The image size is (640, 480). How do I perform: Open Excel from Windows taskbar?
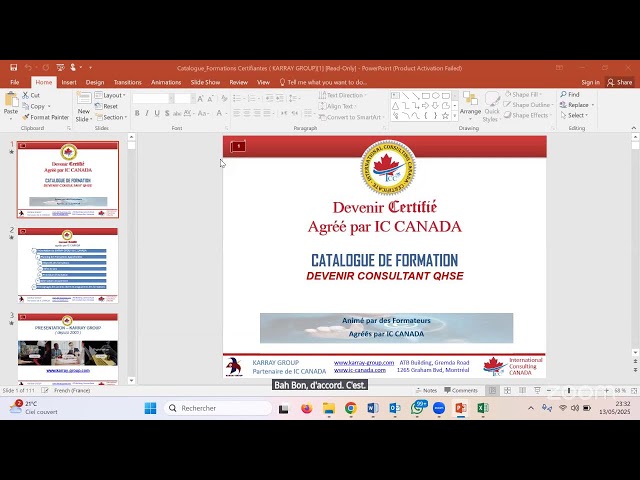(483, 408)
